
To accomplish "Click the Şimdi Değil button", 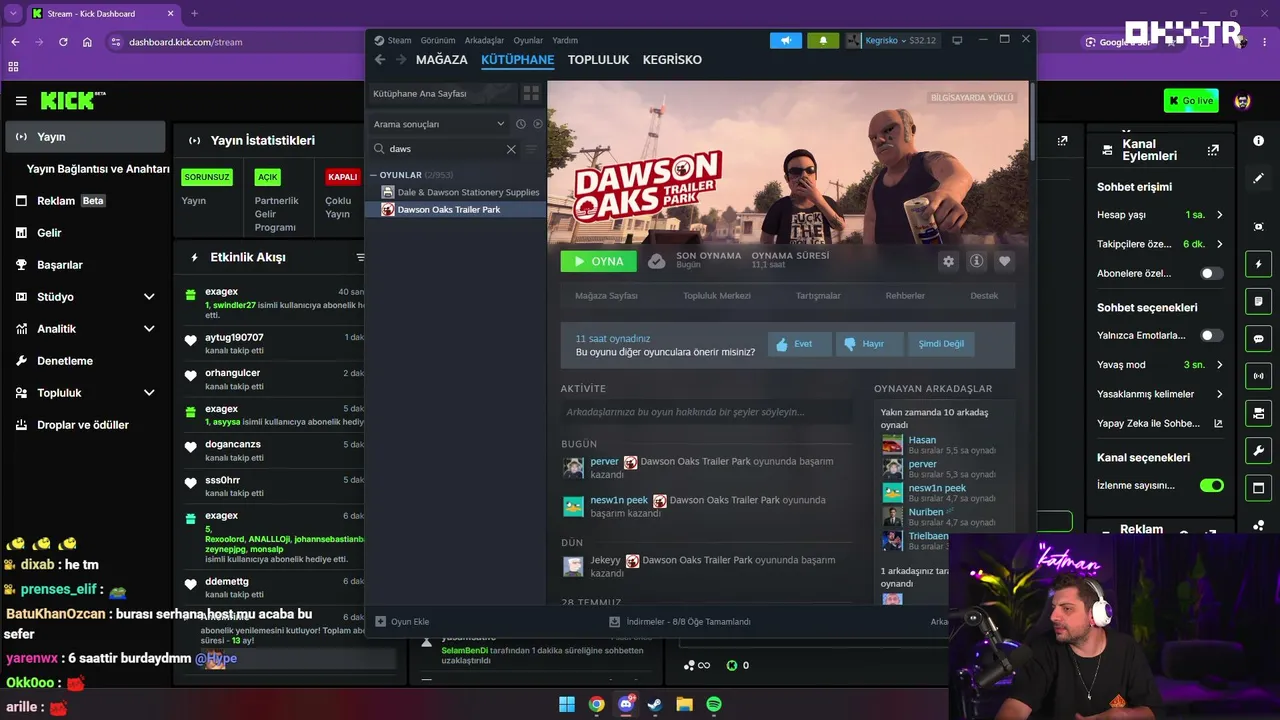I will pos(941,344).
